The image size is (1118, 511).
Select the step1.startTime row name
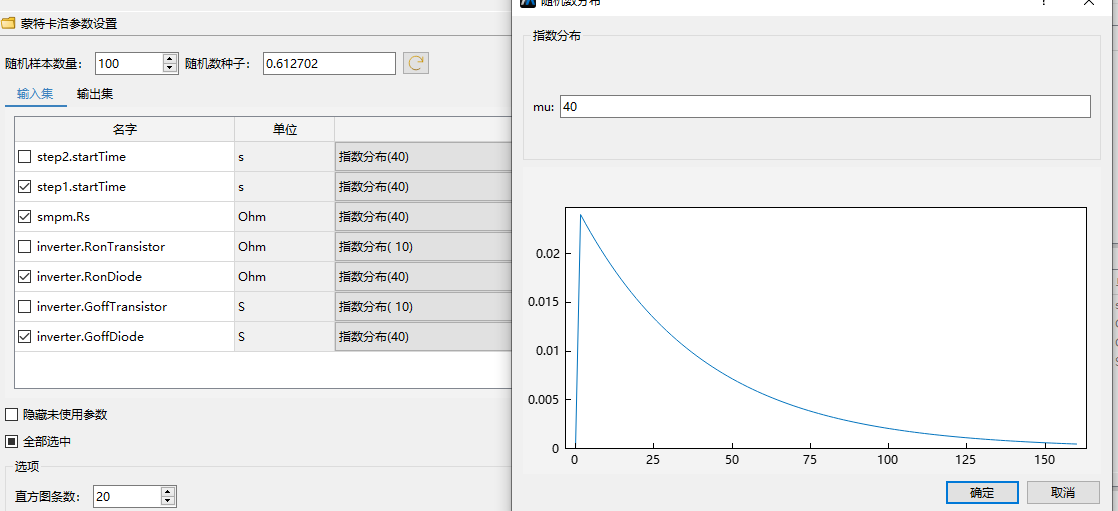(x=81, y=187)
